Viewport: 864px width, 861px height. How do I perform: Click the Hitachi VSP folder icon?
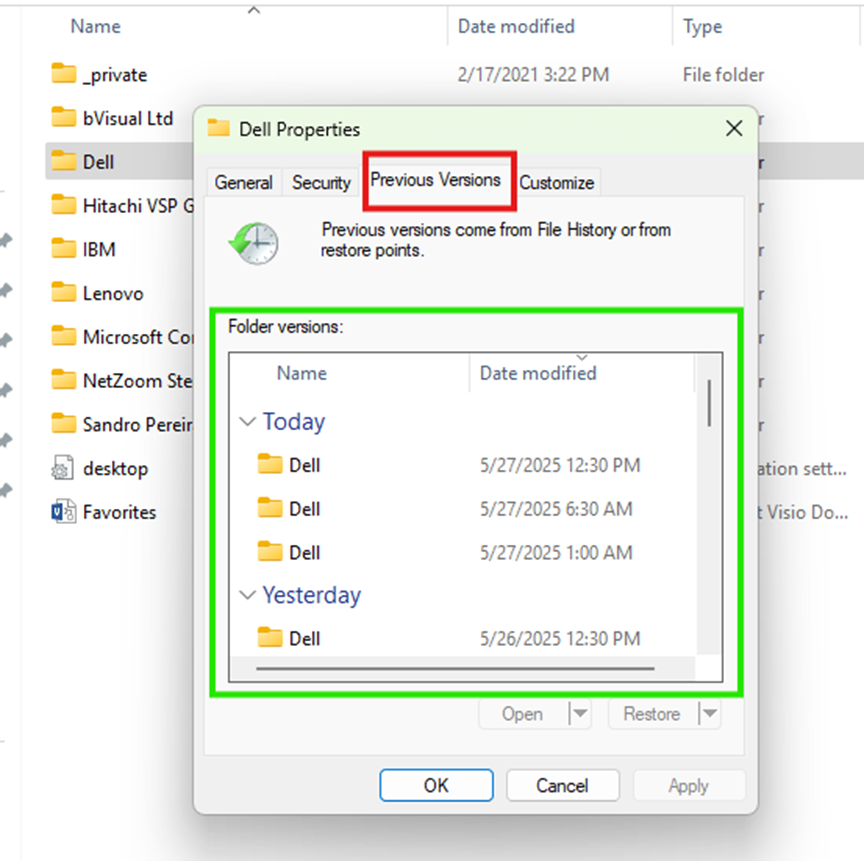pyautogui.click(x=63, y=204)
